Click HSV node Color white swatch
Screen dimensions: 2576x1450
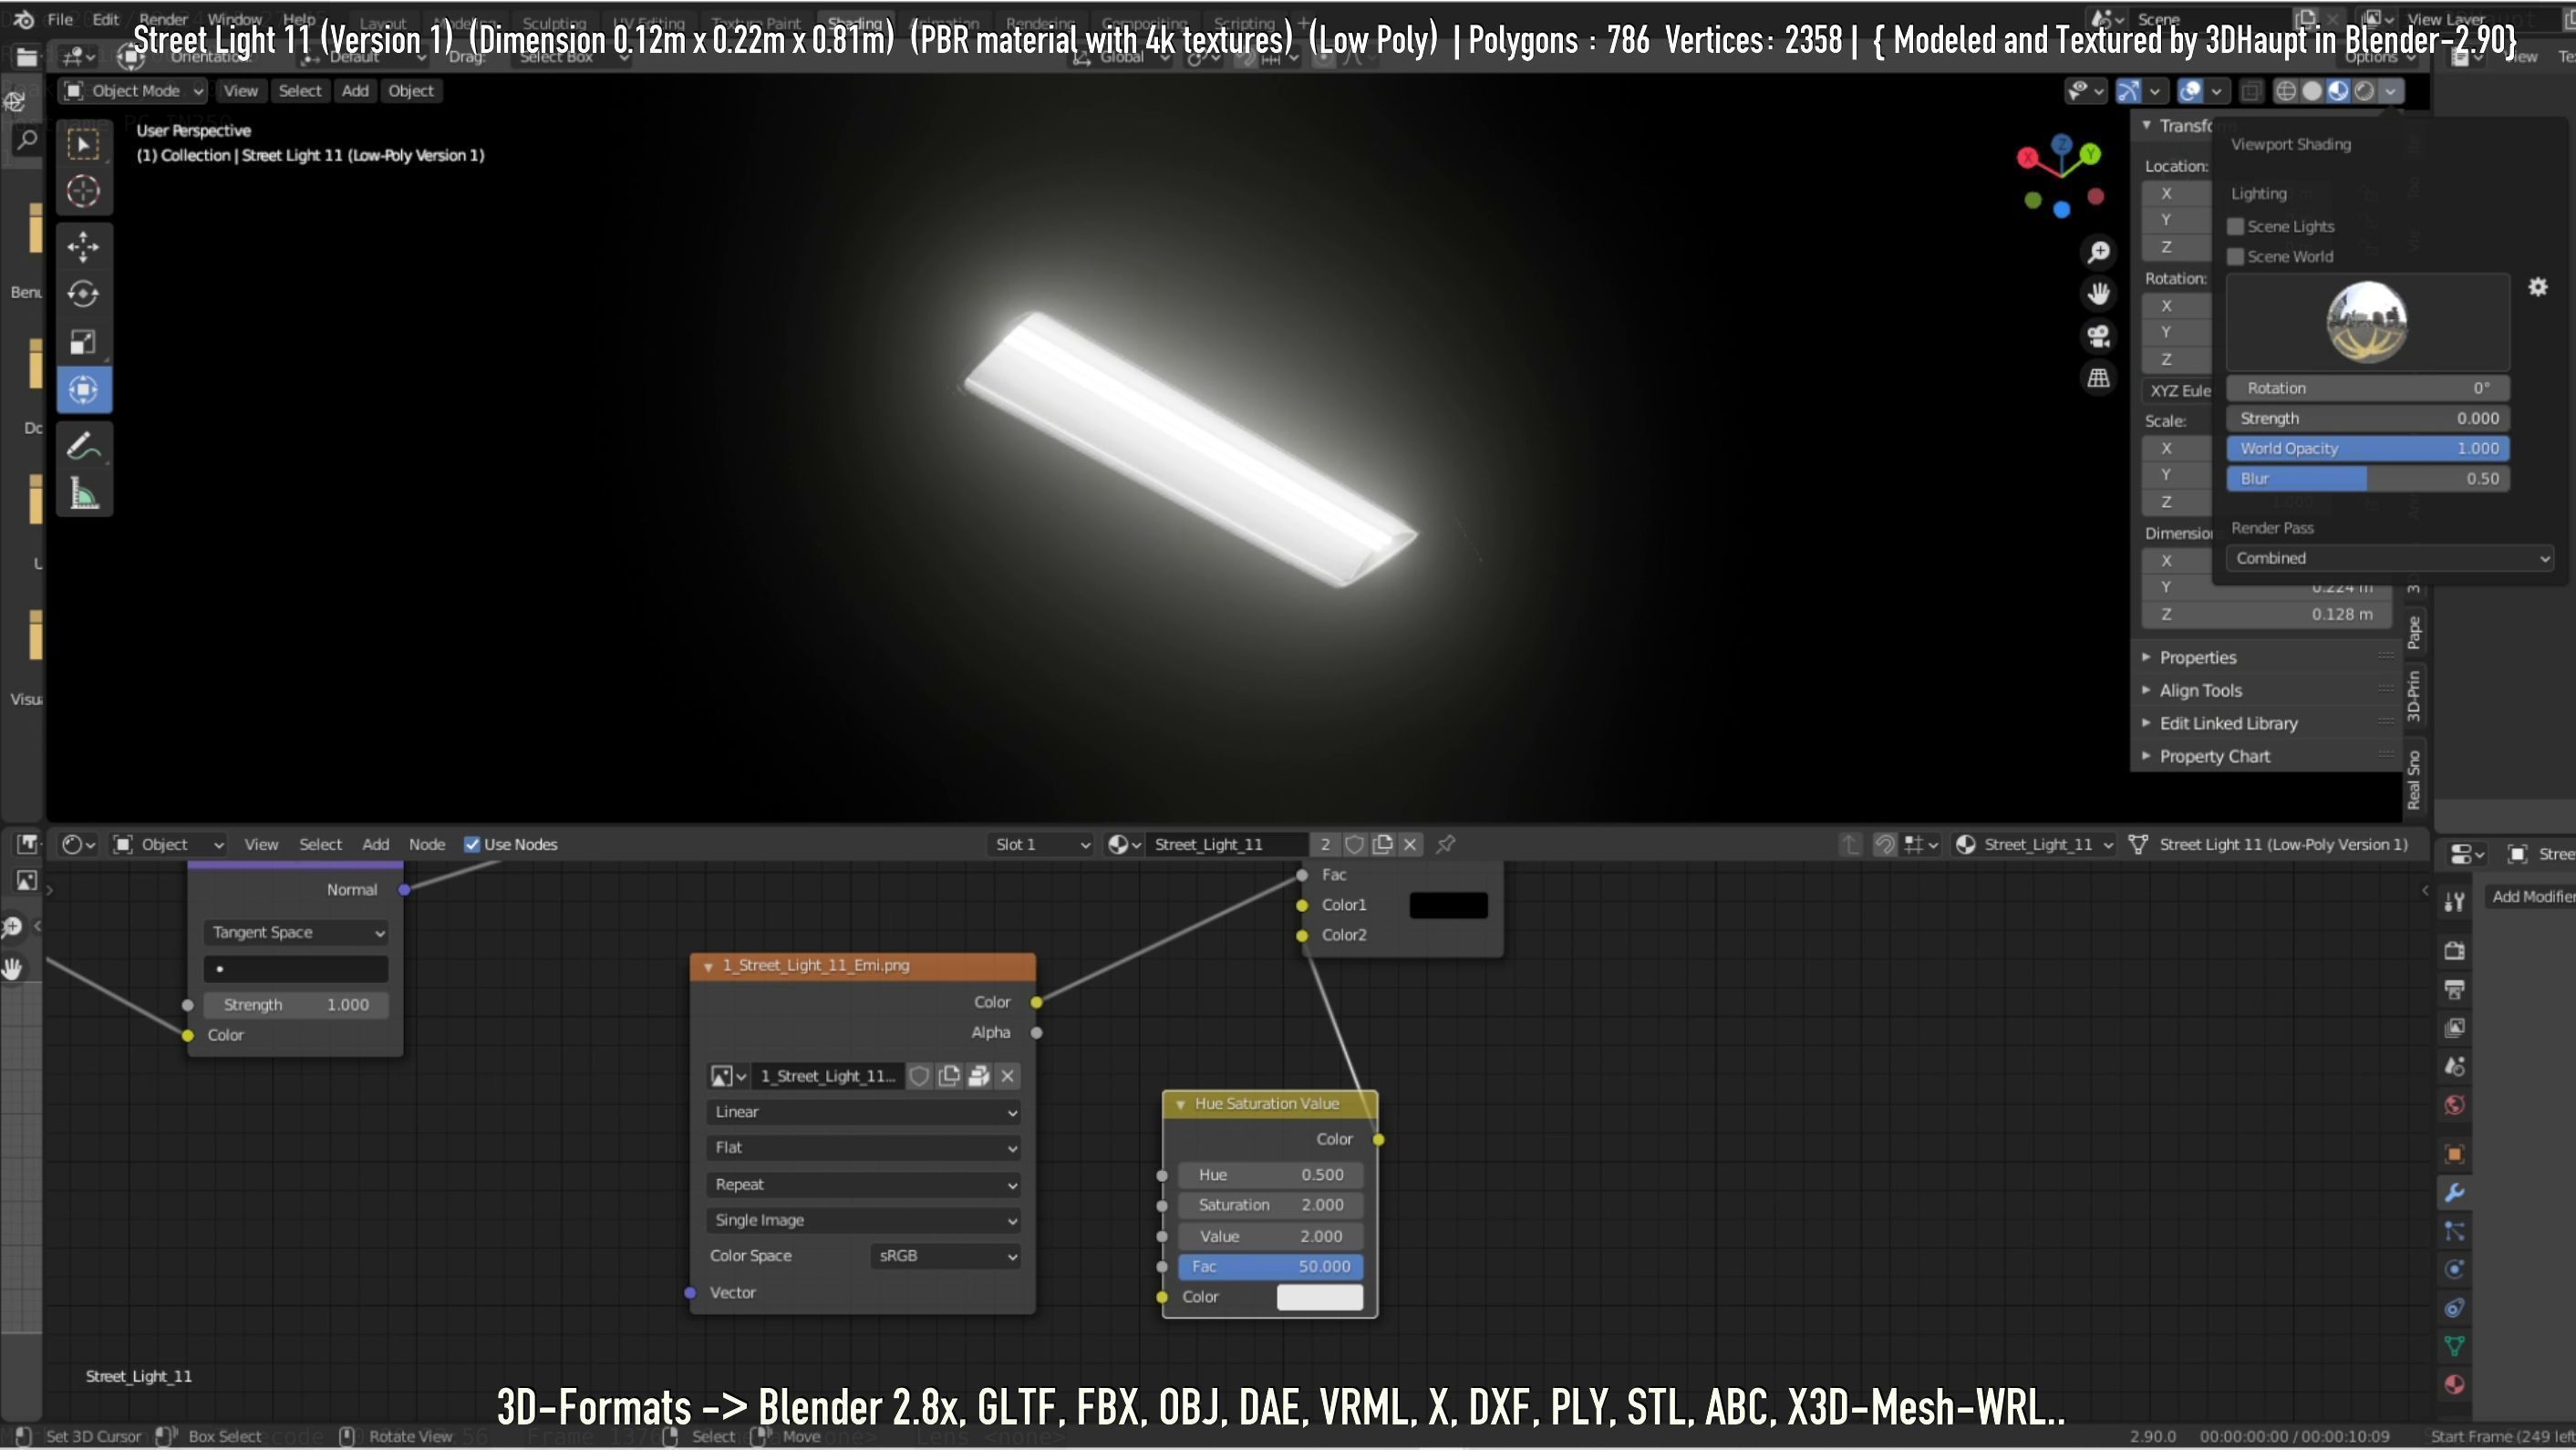coord(1320,1297)
